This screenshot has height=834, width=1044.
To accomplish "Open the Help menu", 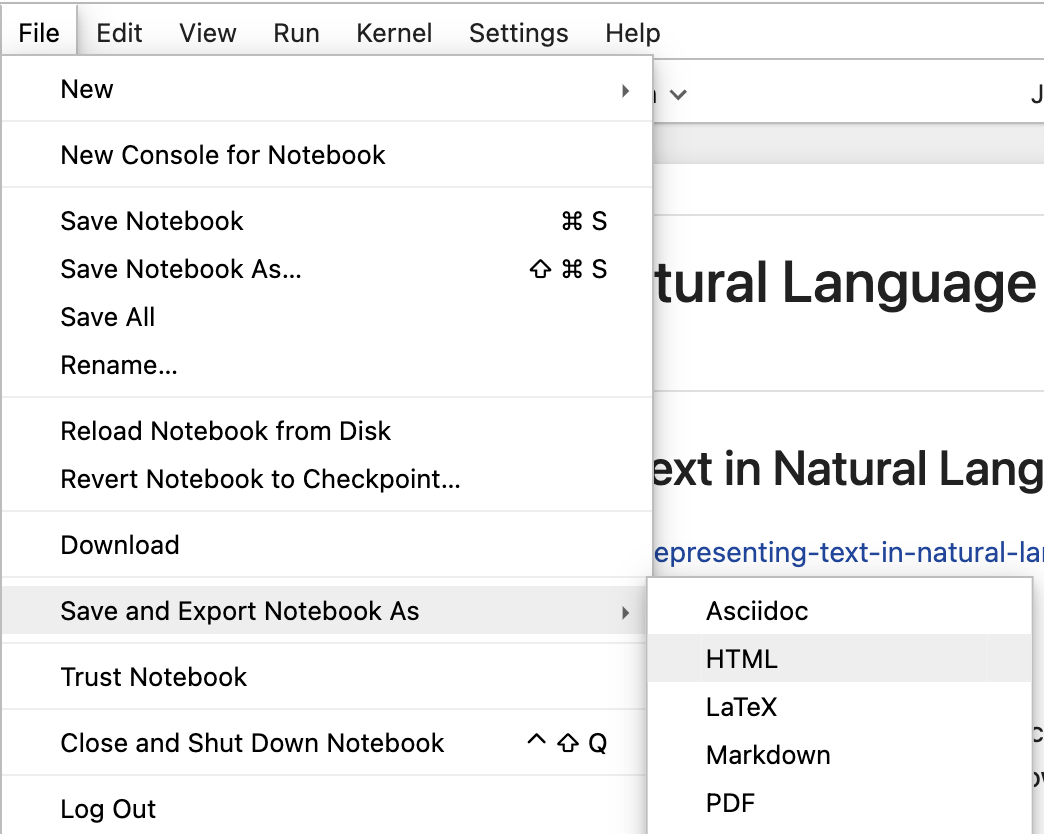I will click(632, 33).
